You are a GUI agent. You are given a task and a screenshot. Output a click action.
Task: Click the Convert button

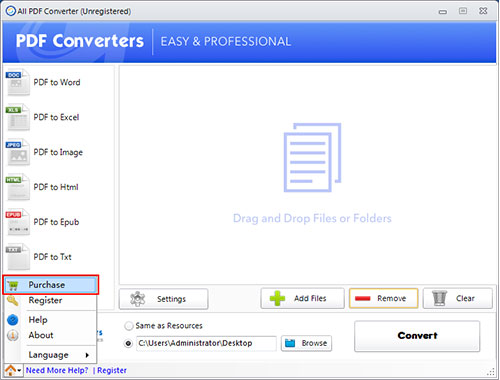417,336
